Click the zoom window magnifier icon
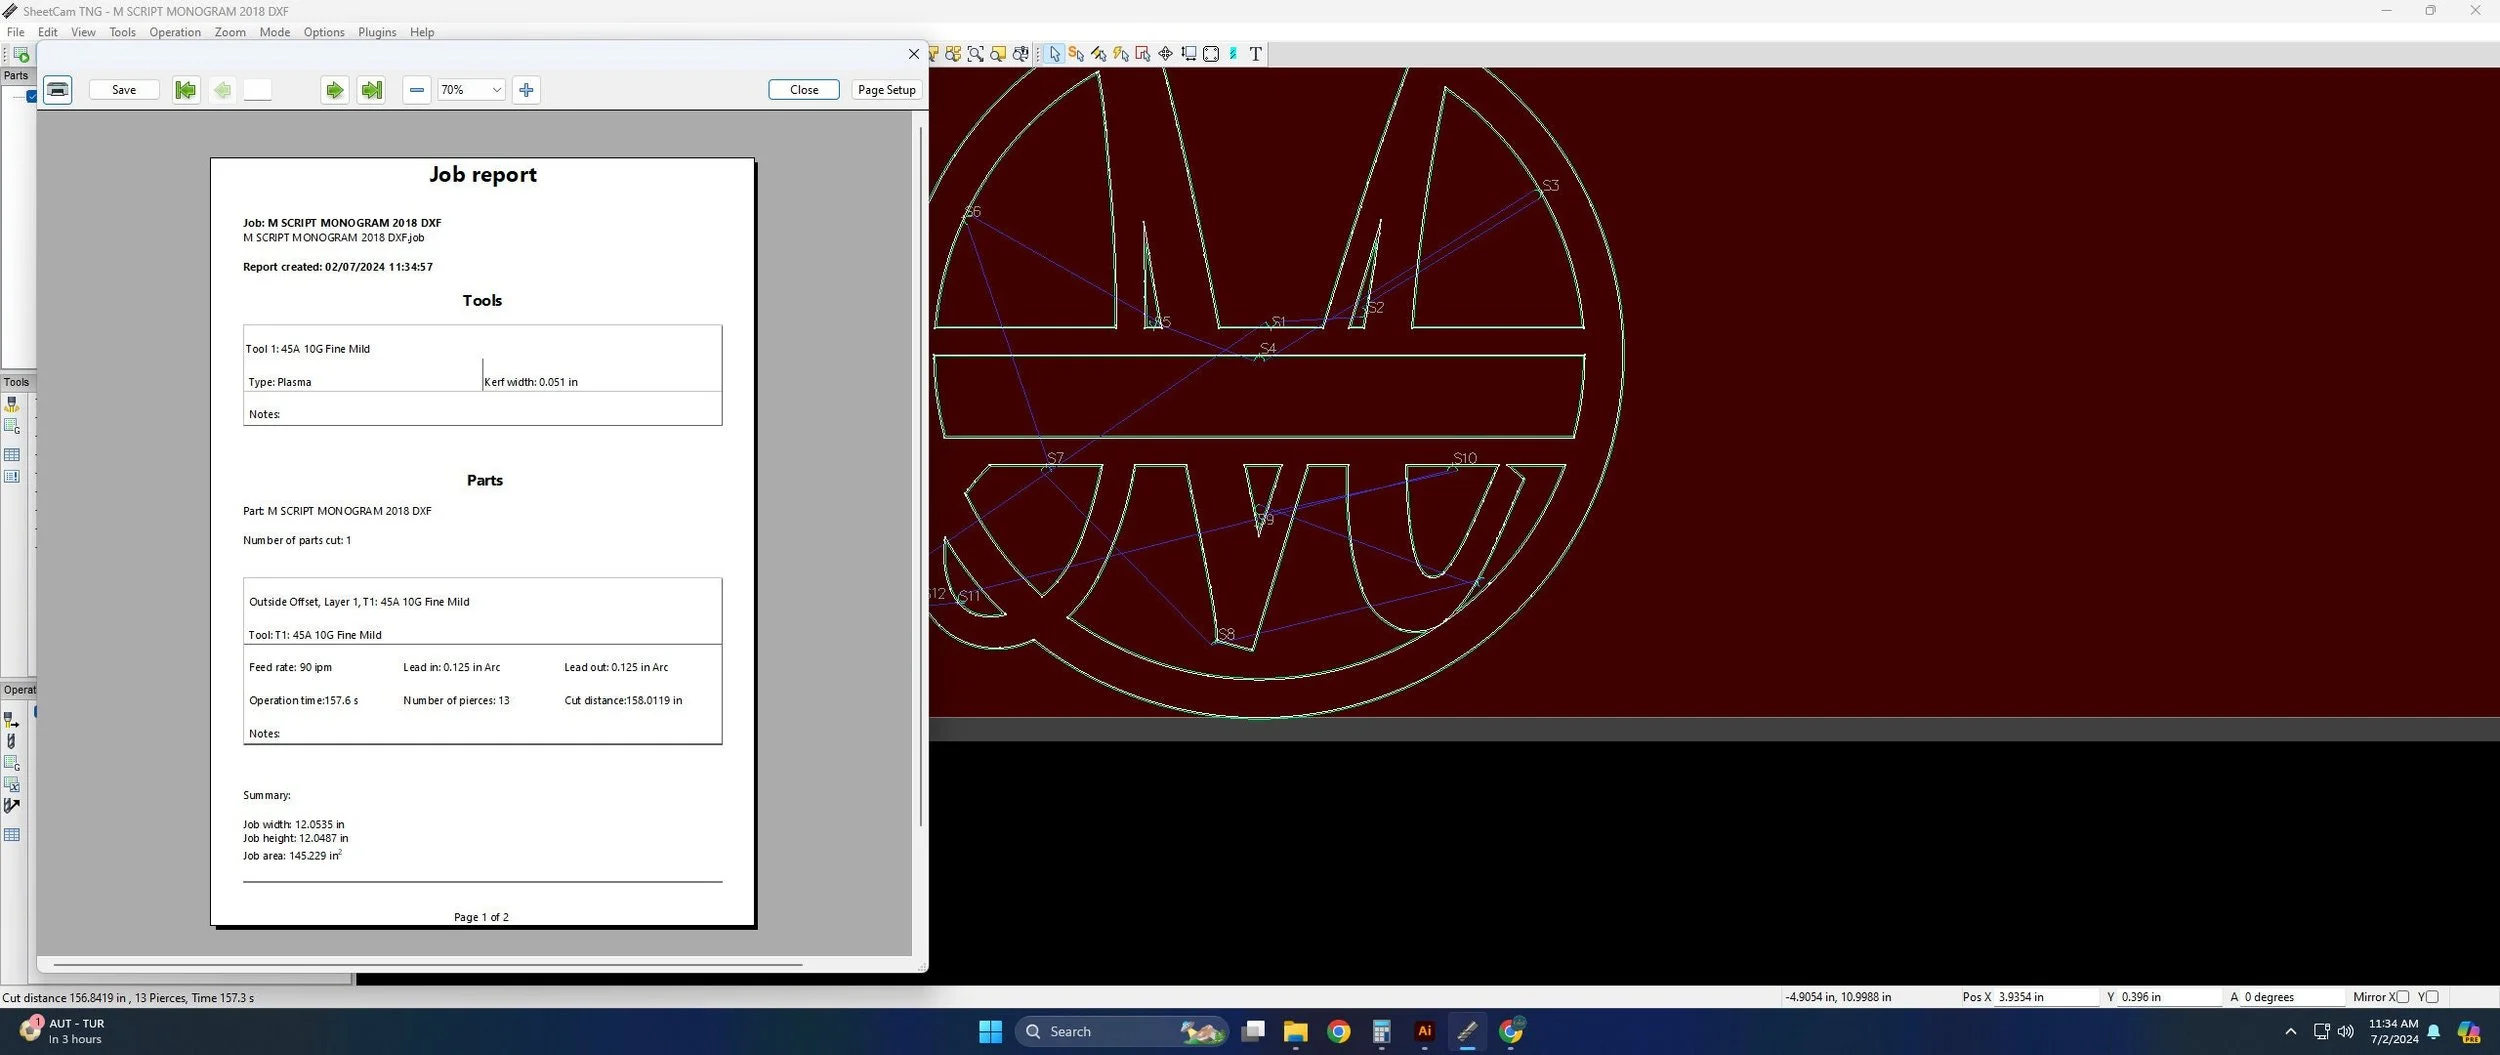This screenshot has height=1055, width=2500. (975, 54)
